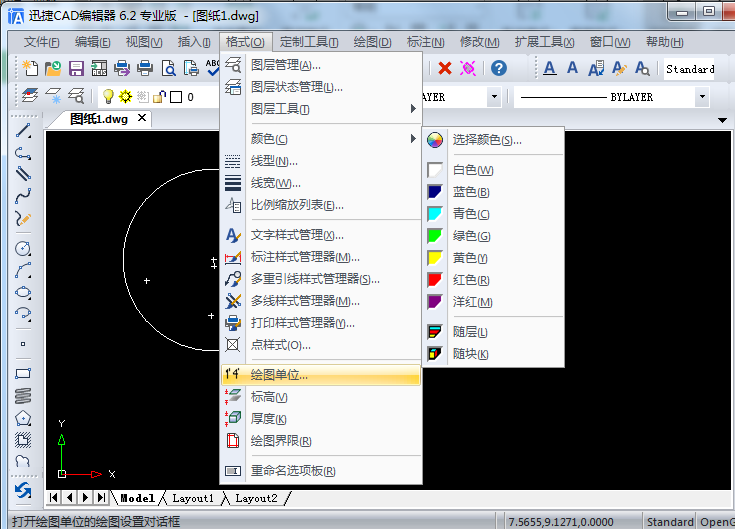Open the 绘图(D) menu

click(x=372, y=42)
